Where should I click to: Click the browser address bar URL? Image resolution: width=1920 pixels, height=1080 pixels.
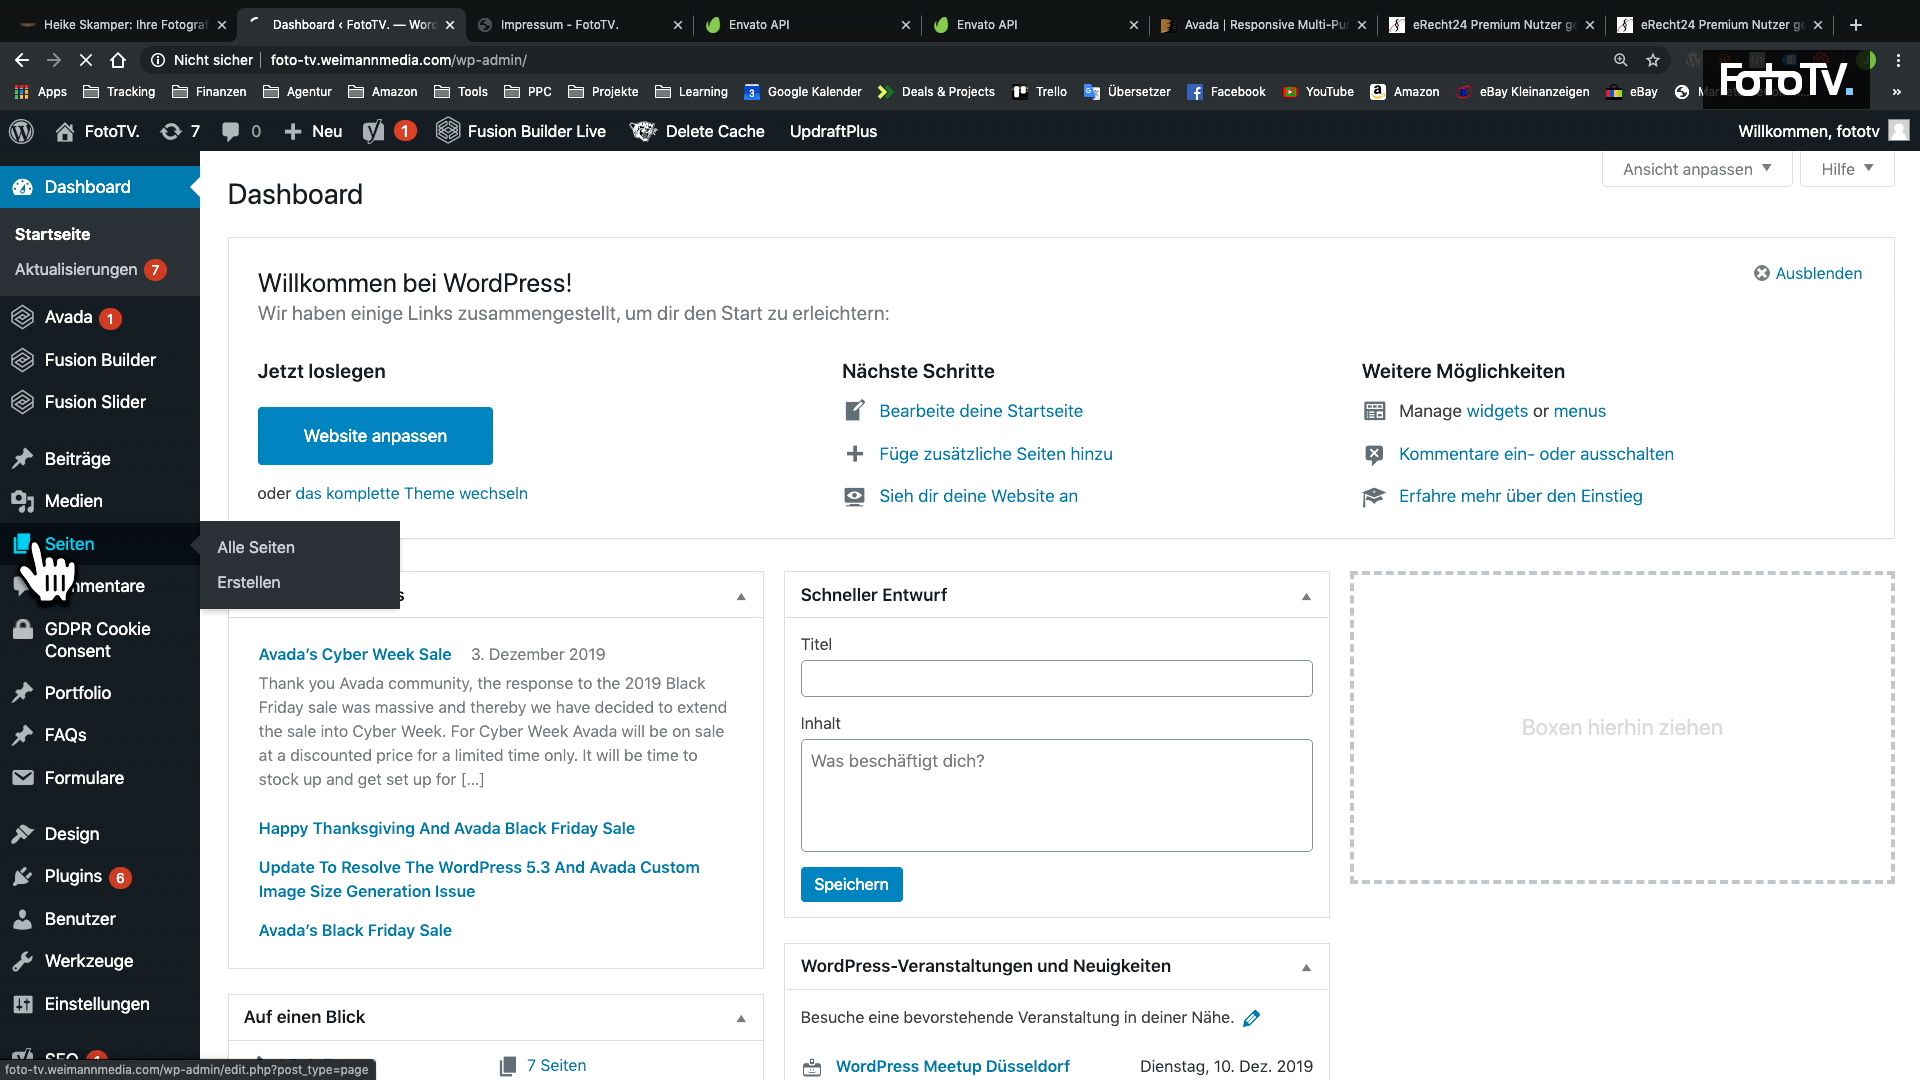[398, 60]
